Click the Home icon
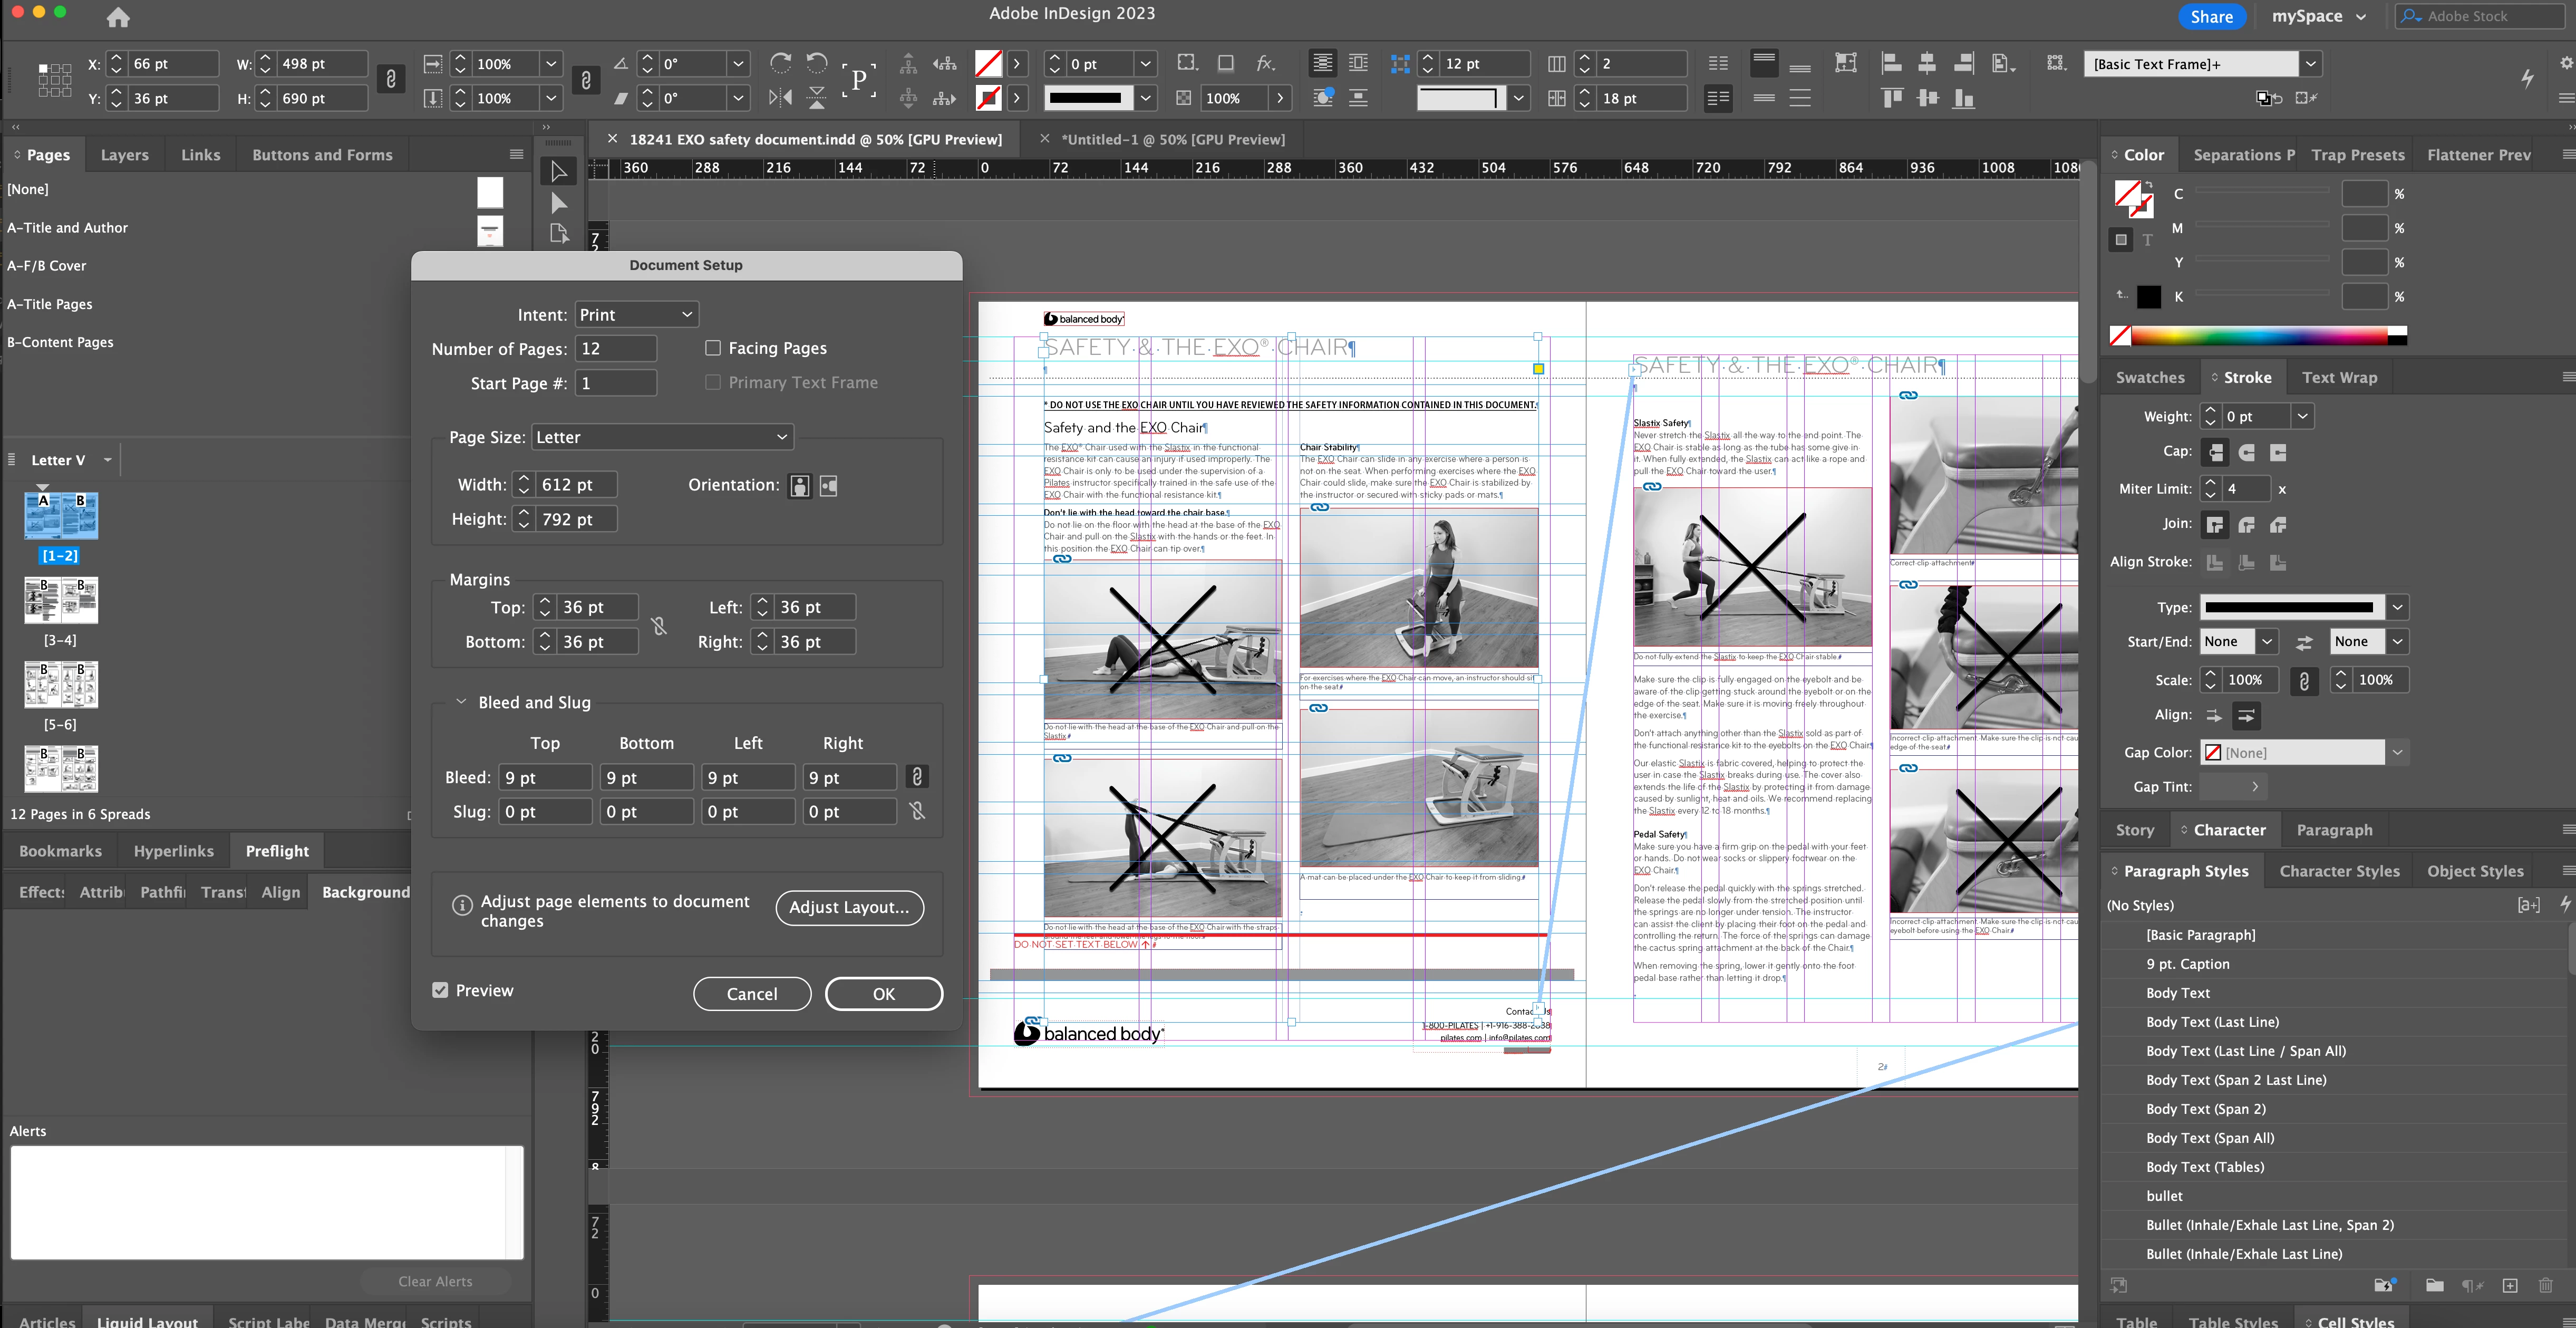This screenshot has width=2576, height=1328. [x=118, y=17]
